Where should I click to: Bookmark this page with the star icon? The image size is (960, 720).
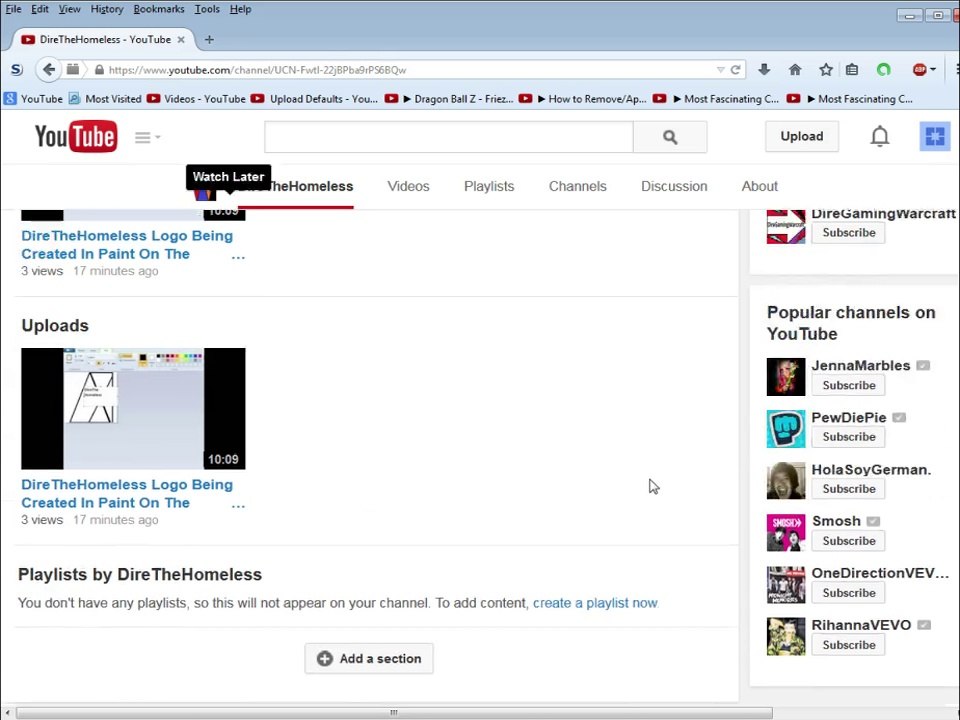point(825,69)
